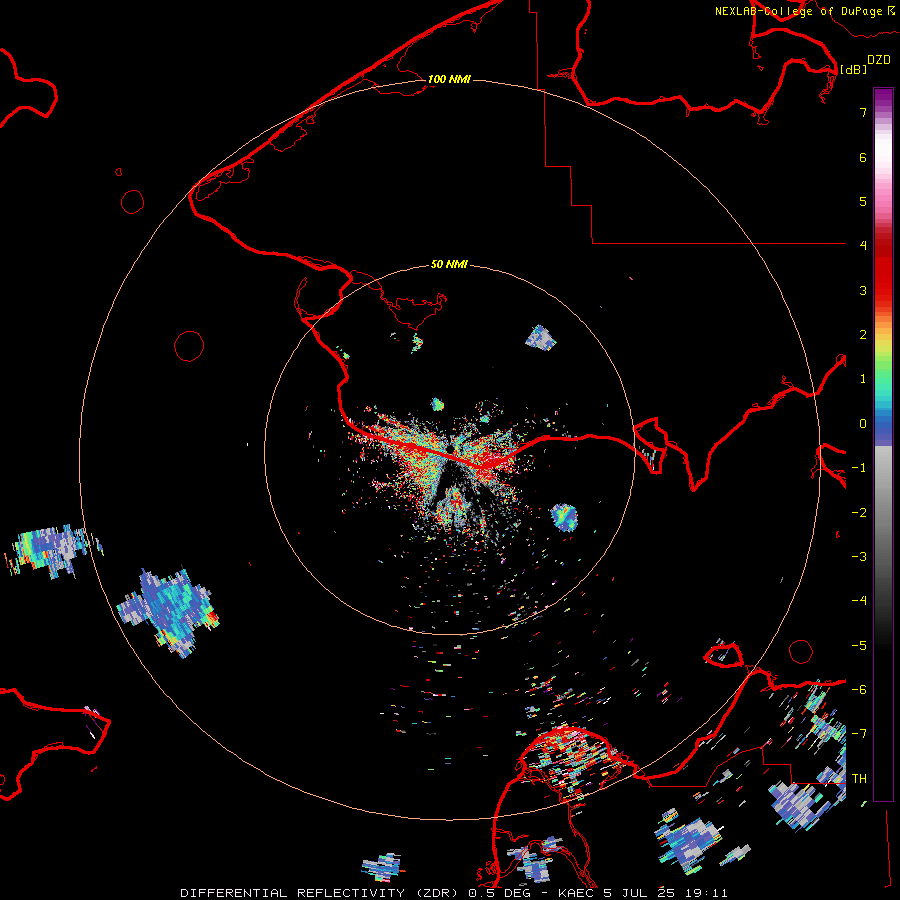Click the 100 NMI range ring label
Image resolution: width=900 pixels, height=900 pixels.
[x=449, y=79]
